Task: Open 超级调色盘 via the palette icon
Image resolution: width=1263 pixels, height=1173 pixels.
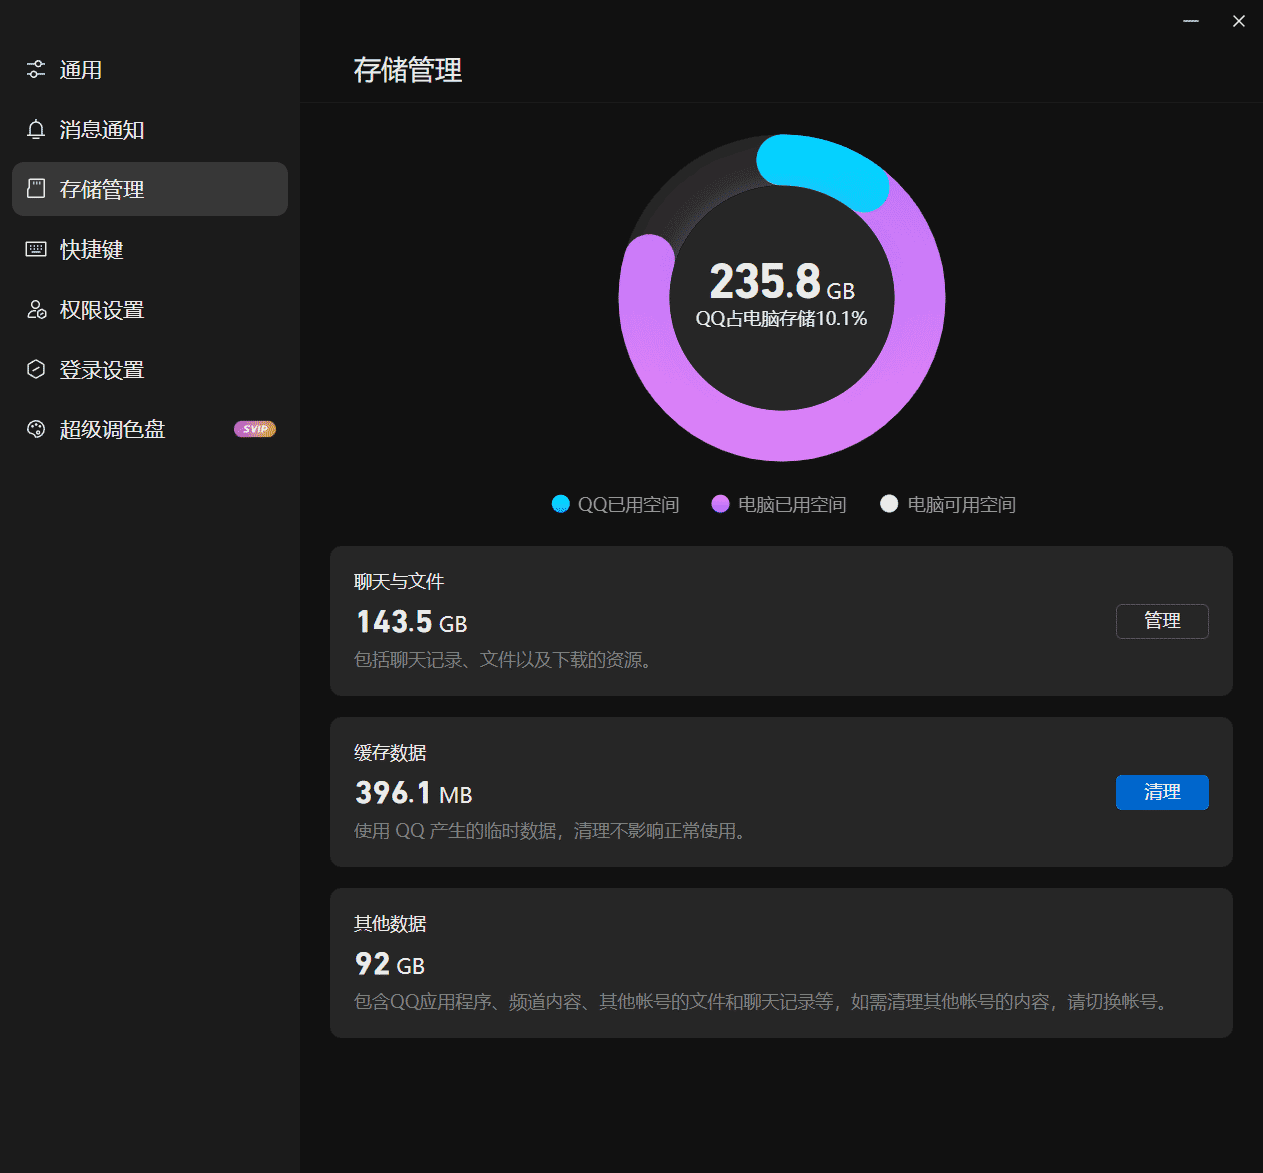Action: 36,430
